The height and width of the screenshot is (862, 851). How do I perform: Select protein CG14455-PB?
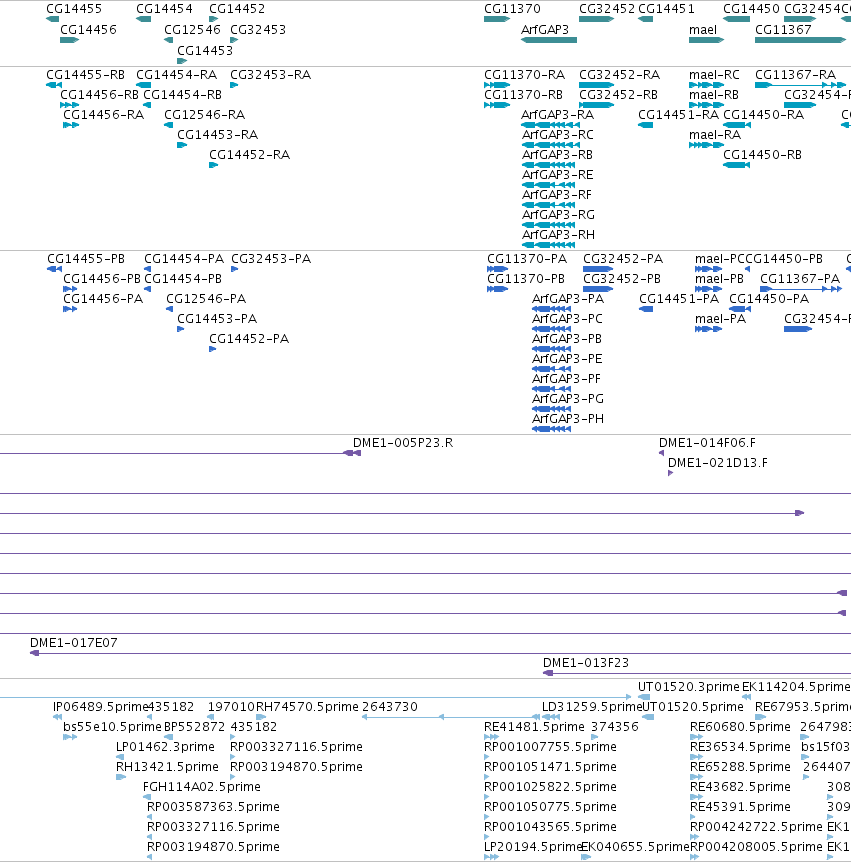pyautogui.click(x=54, y=269)
